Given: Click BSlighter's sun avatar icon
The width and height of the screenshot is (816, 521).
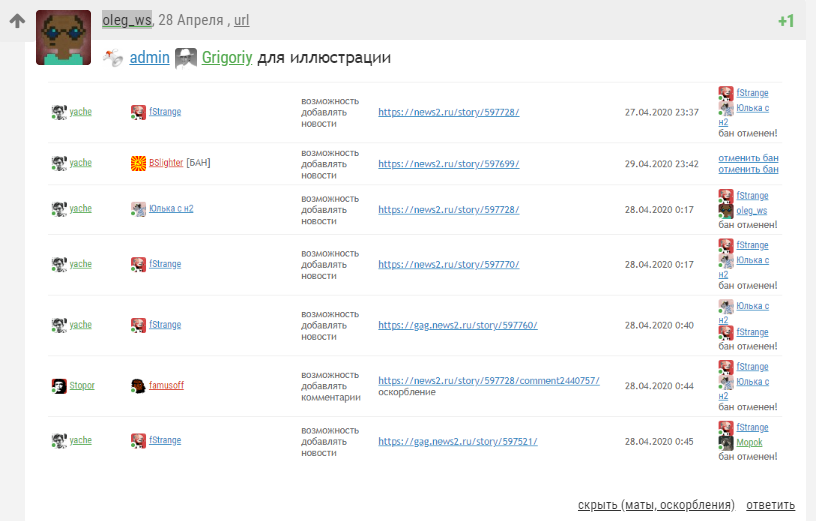Looking at the screenshot, I should (138, 163).
